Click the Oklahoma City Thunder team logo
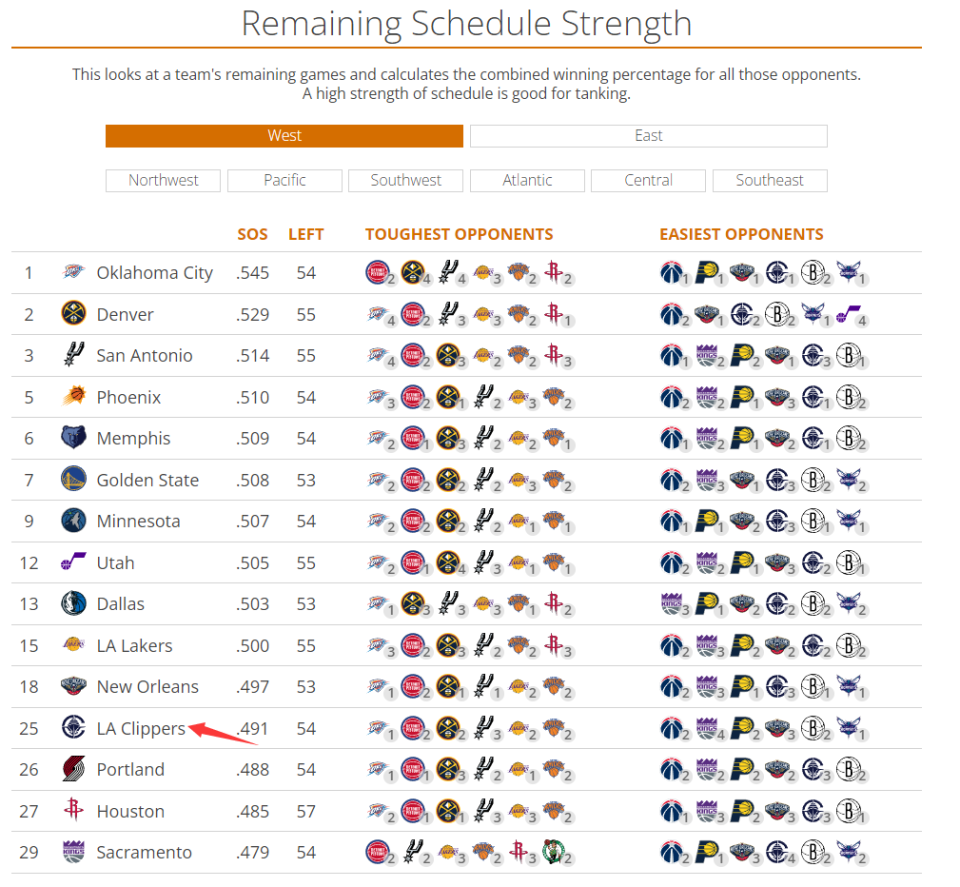 74,272
